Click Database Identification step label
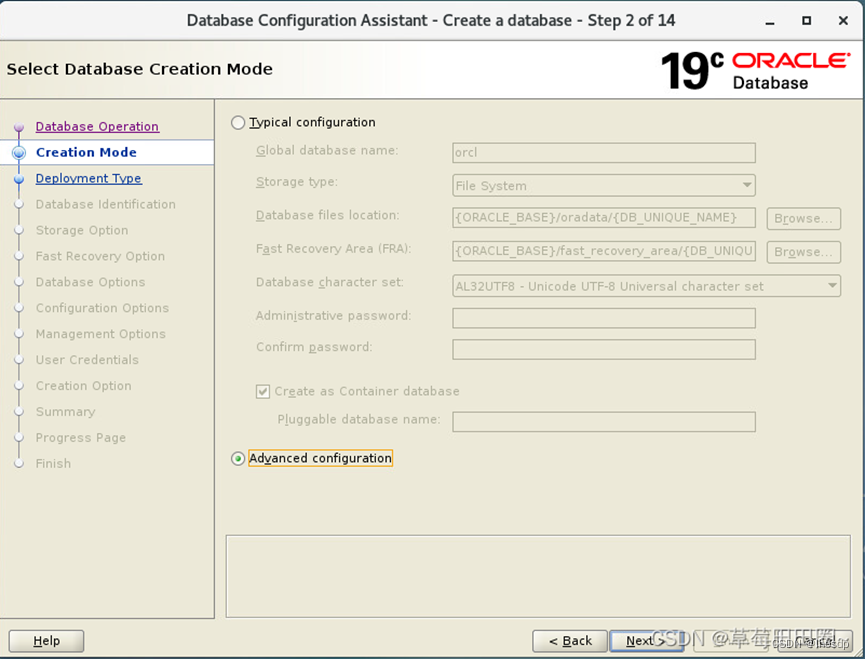 (105, 204)
